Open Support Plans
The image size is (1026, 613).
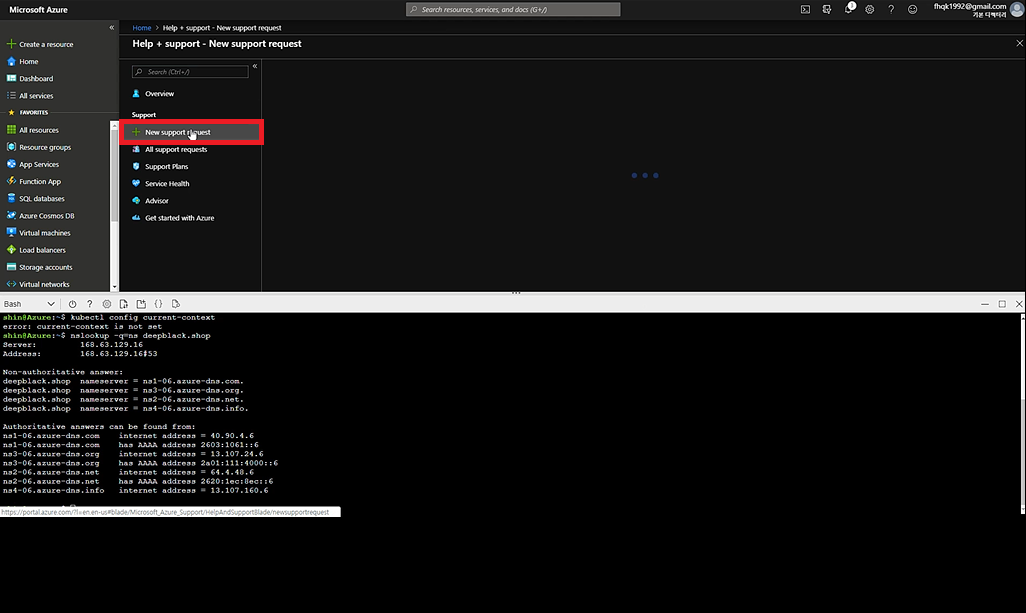160,166
